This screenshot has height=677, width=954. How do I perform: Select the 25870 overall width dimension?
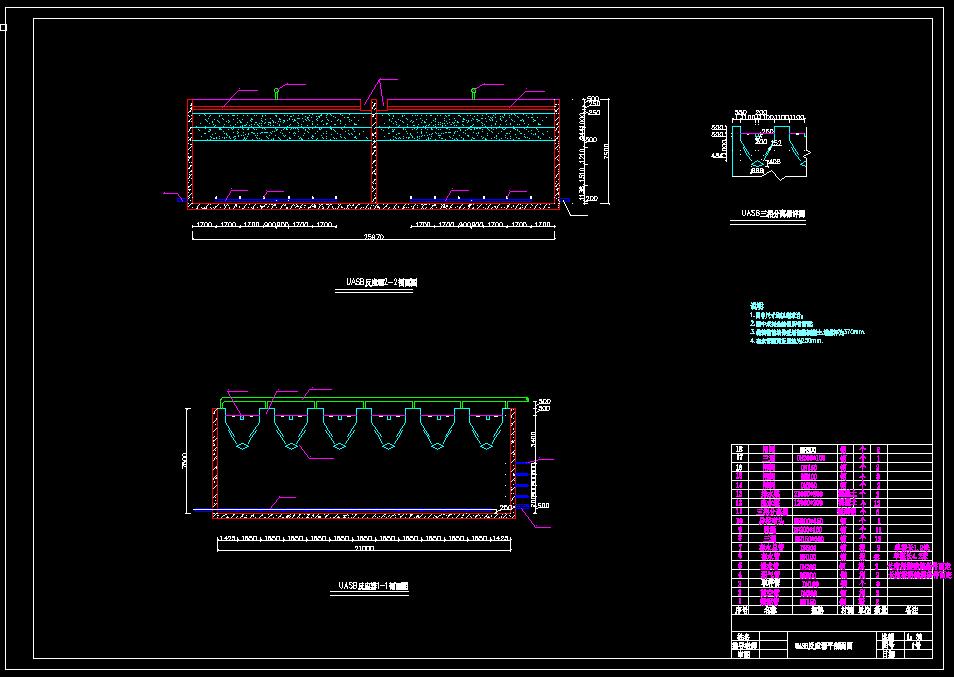[x=375, y=236]
